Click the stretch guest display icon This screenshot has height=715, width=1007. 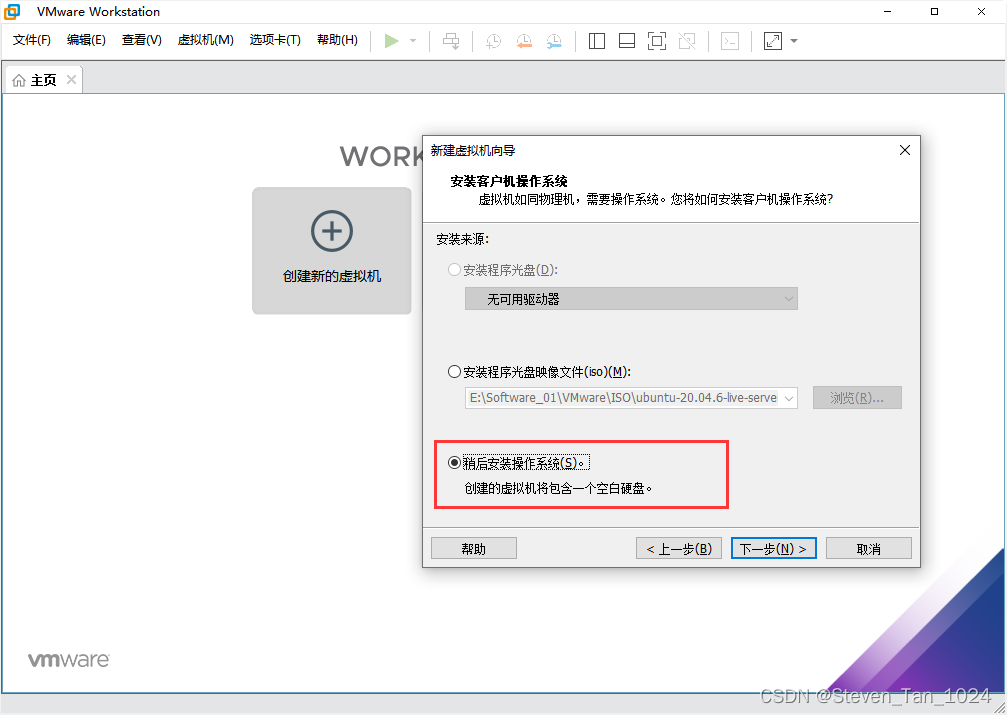tap(773, 41)
